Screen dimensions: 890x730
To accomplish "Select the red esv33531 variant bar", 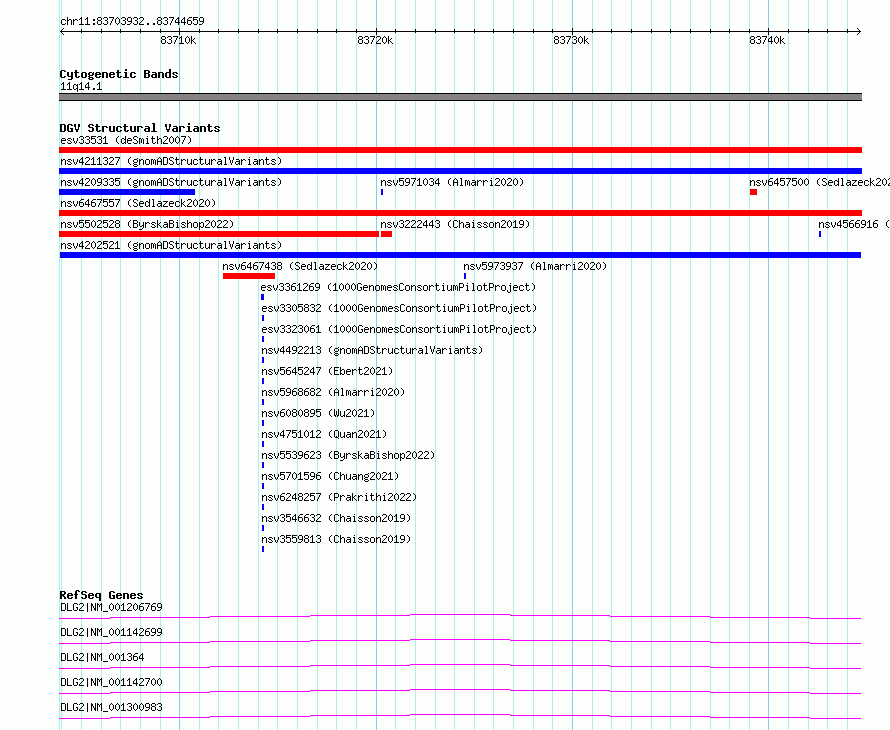I will tap(460, 150).
